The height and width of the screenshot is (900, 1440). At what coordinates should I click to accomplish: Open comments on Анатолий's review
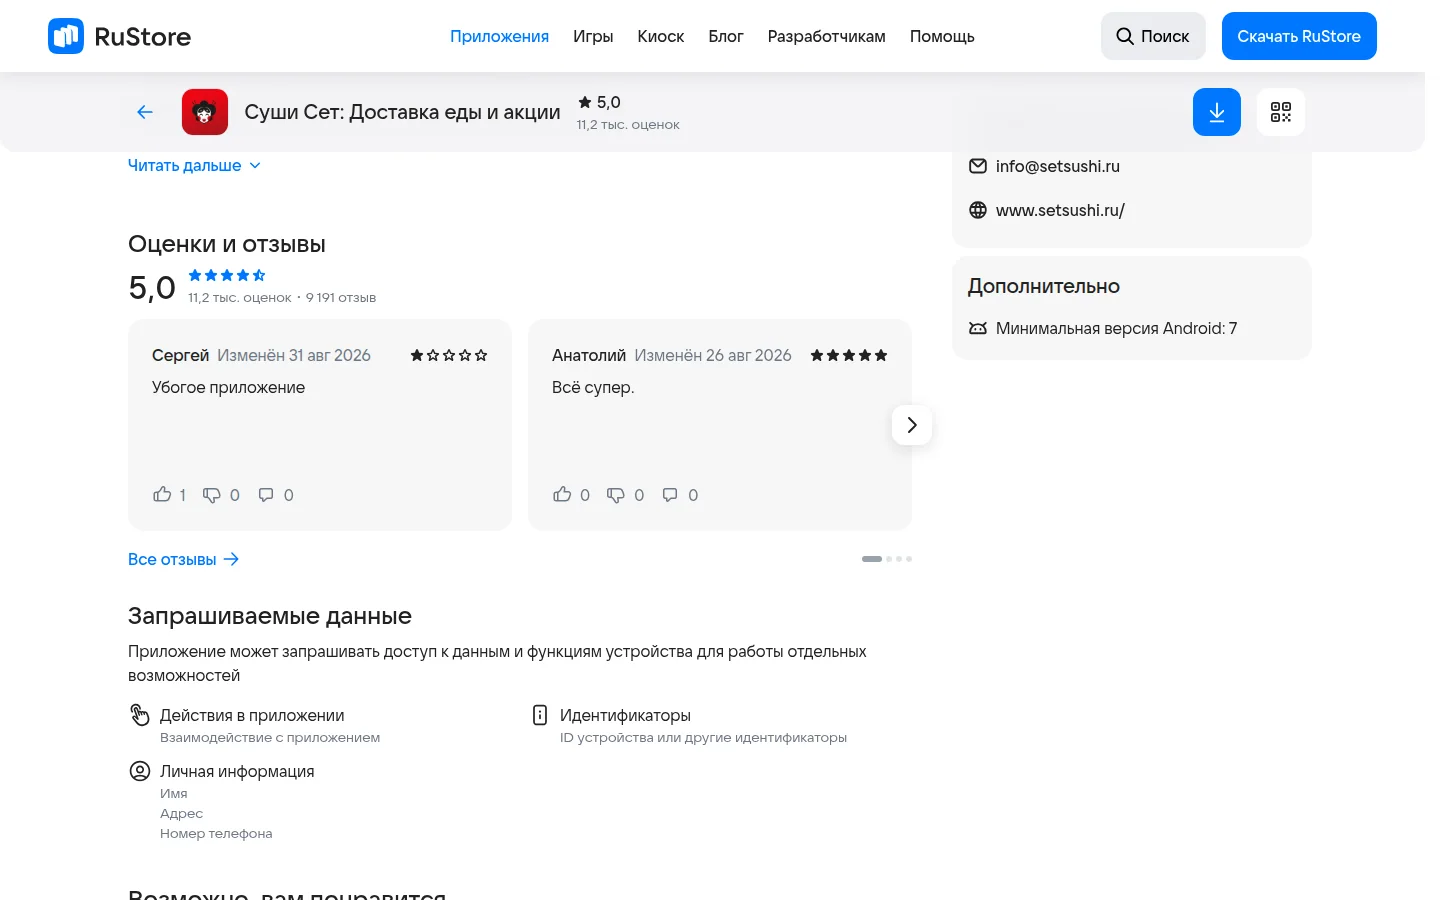click(670, 494)
